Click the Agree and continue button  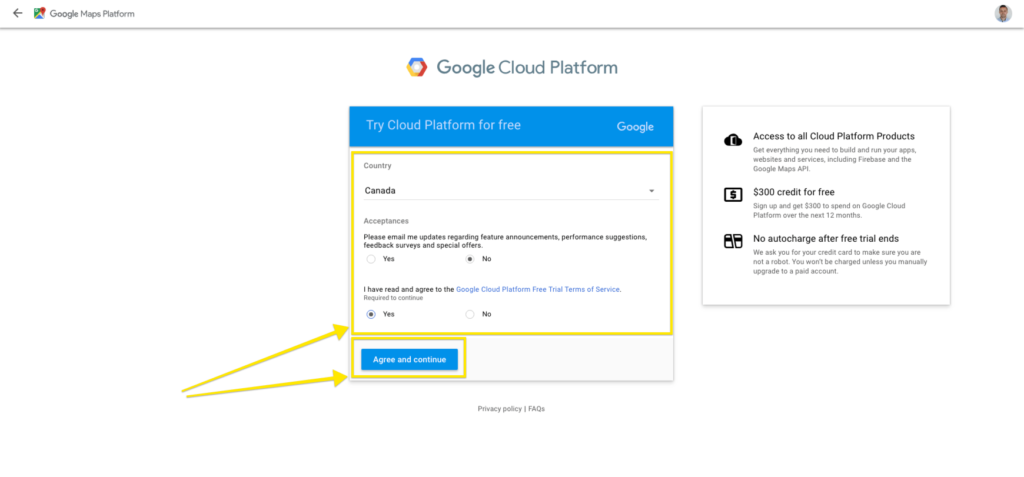coord(409,359)
